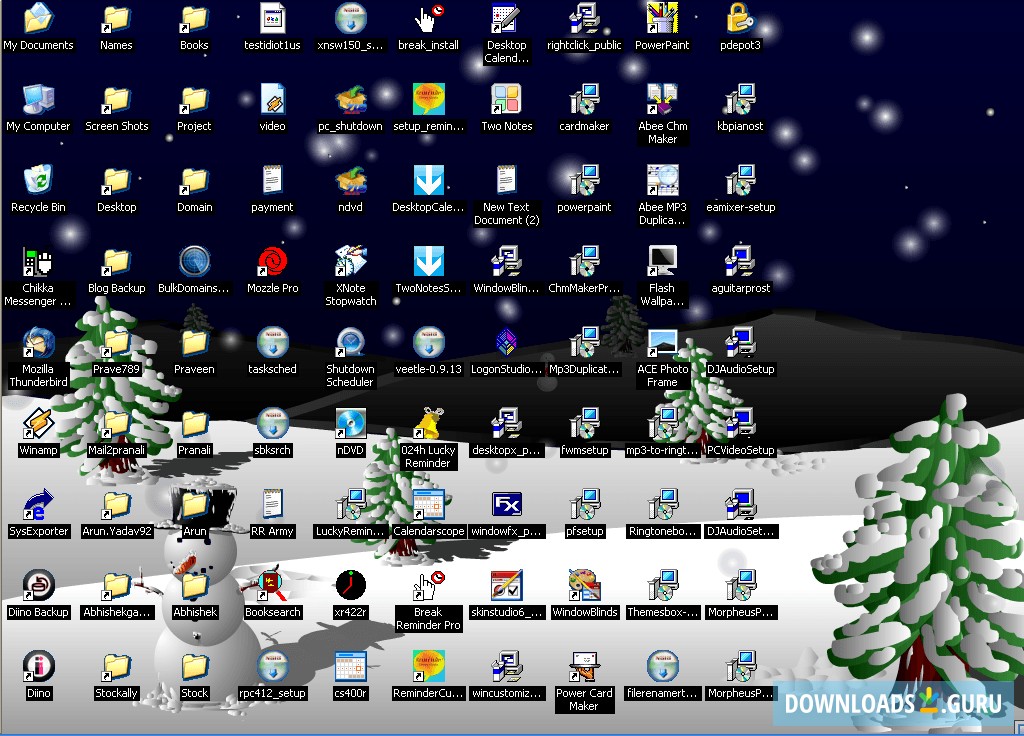
Task: Launch the Calendarscope shortcut
Action: [428, 504]
